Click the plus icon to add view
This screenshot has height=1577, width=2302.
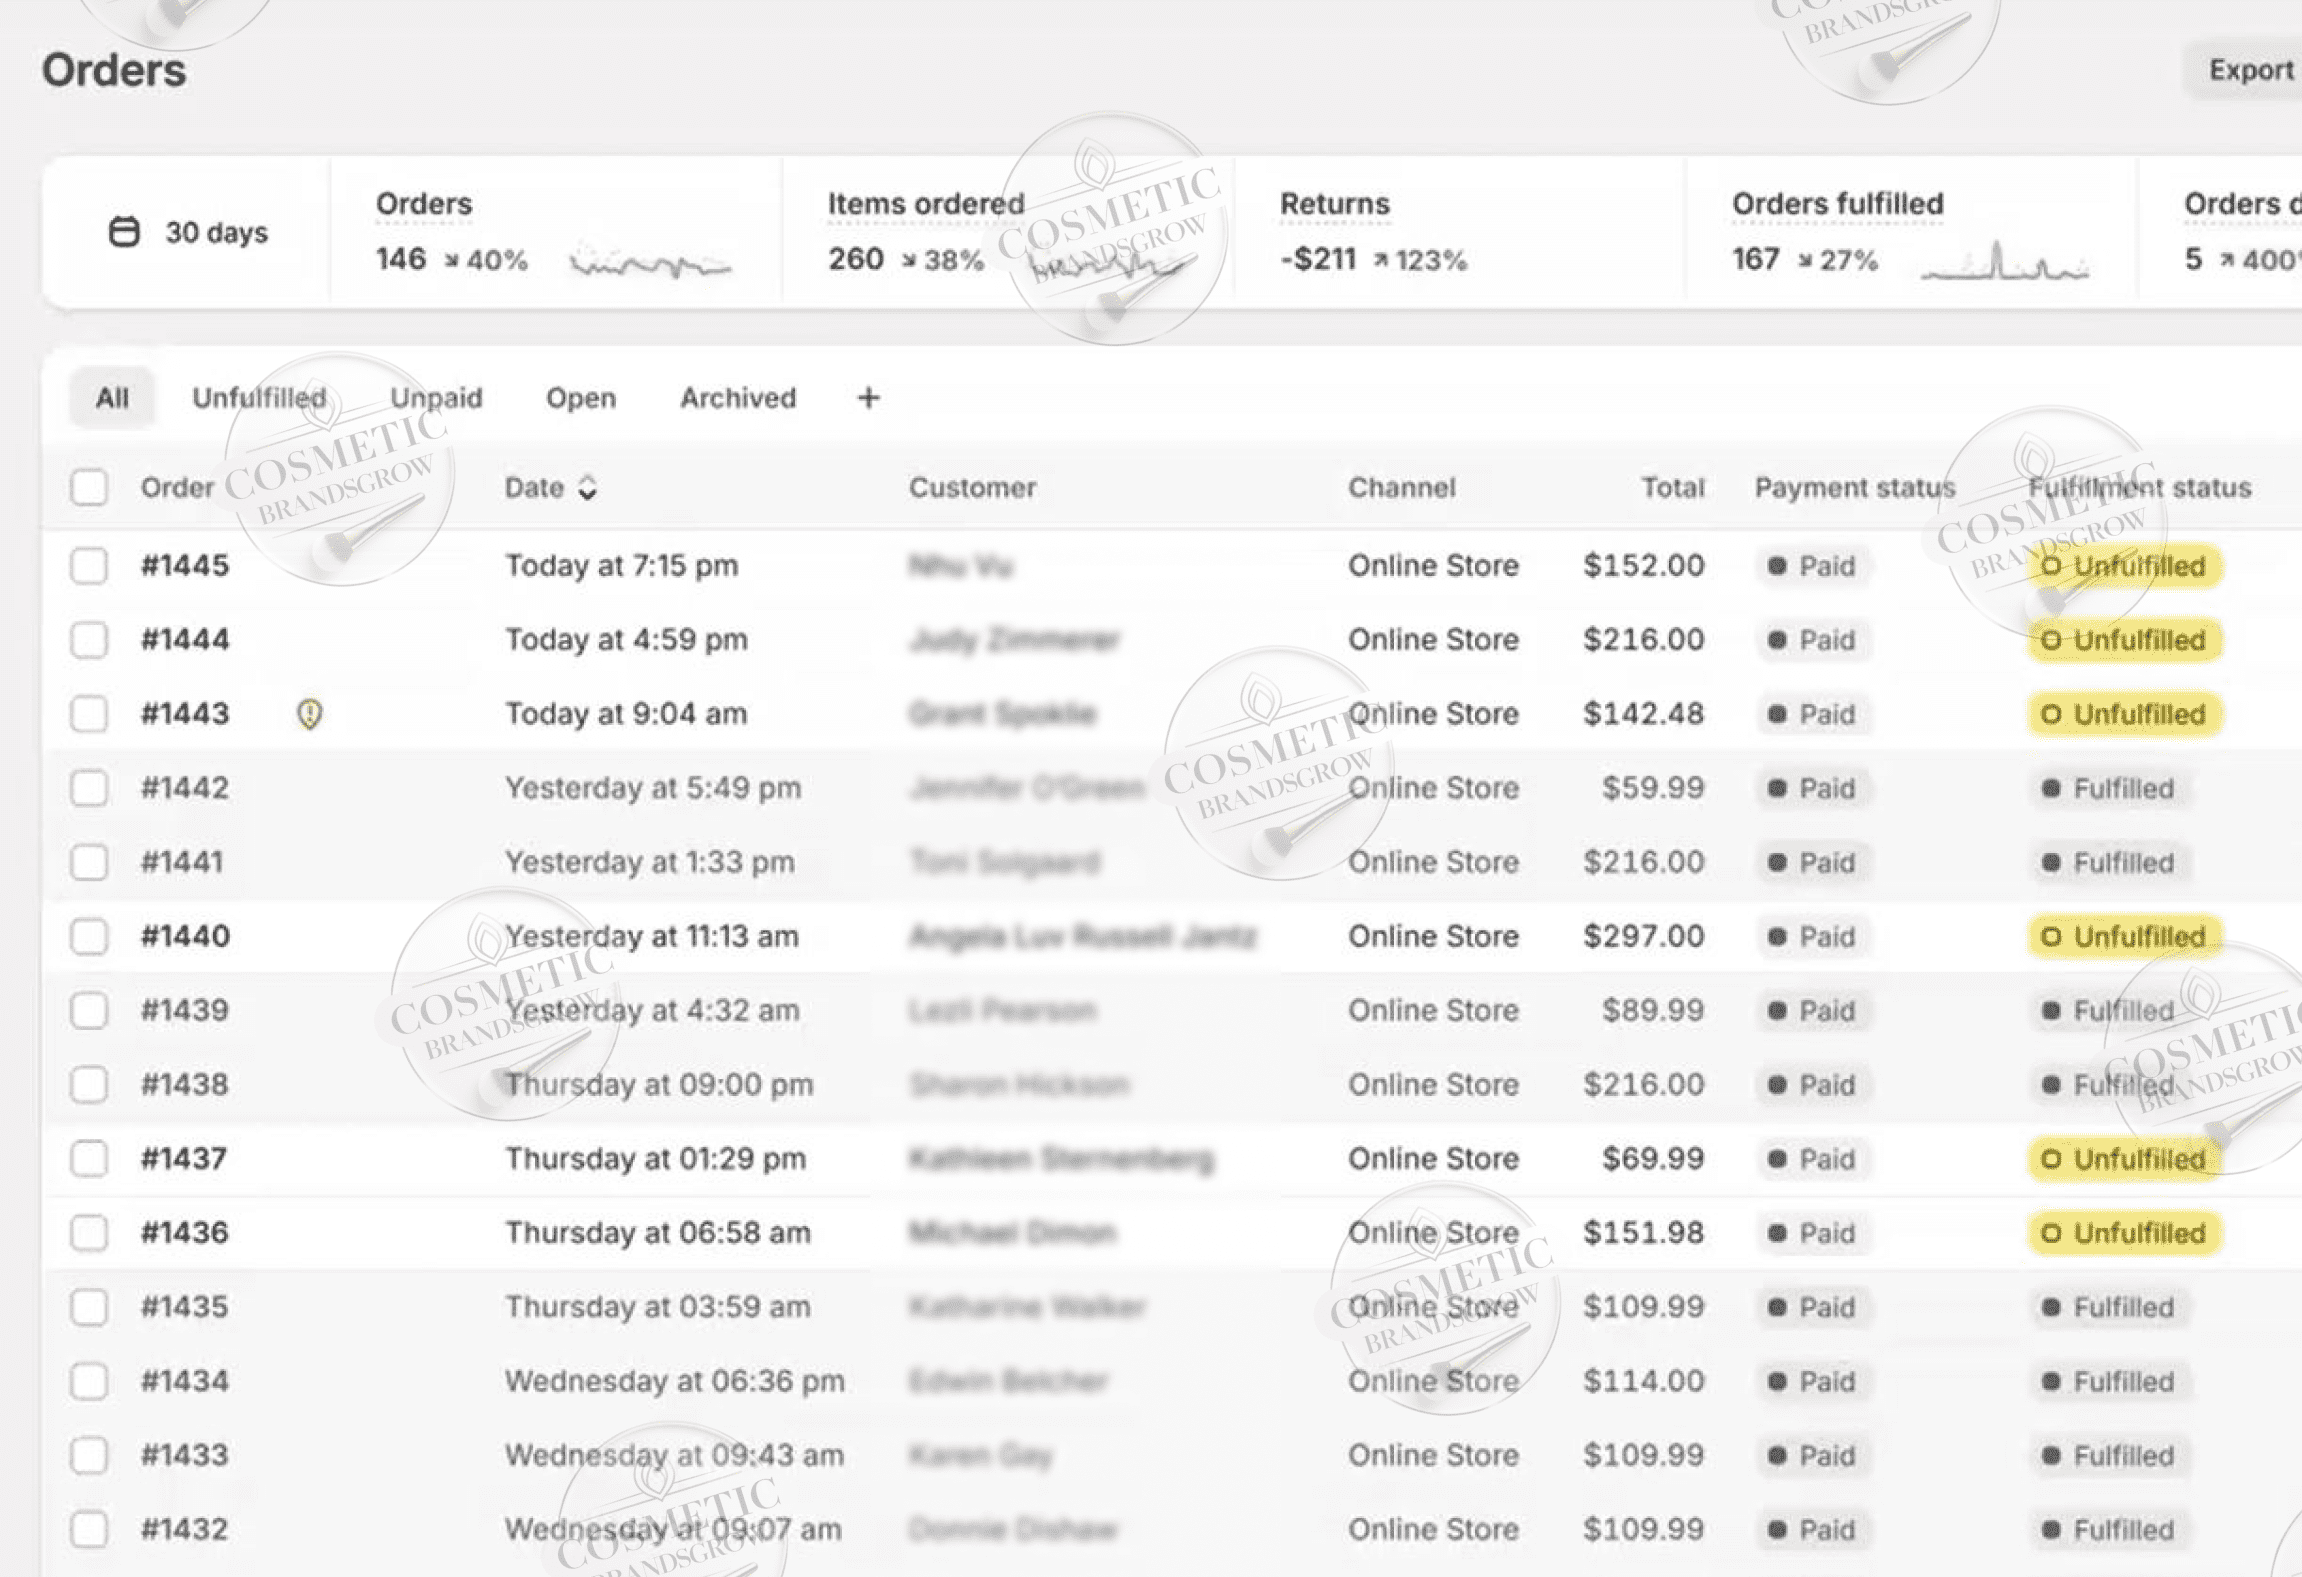point(868,398)
